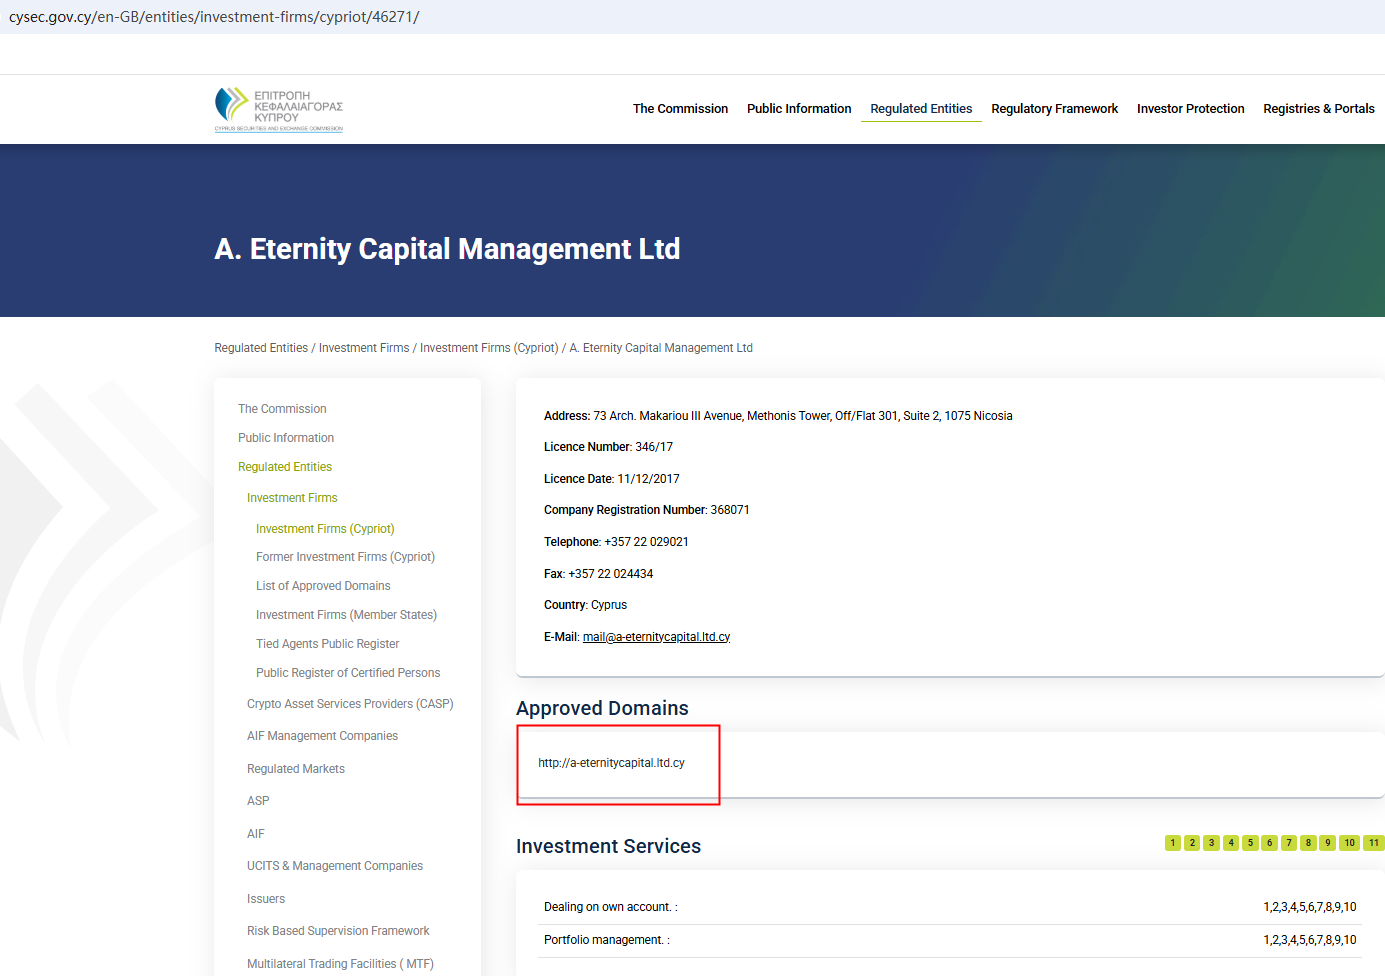Select Tied Agents Public Register
Viewport: 1385px width, 976px height.
pyautogui.click(x=327, y=644)
